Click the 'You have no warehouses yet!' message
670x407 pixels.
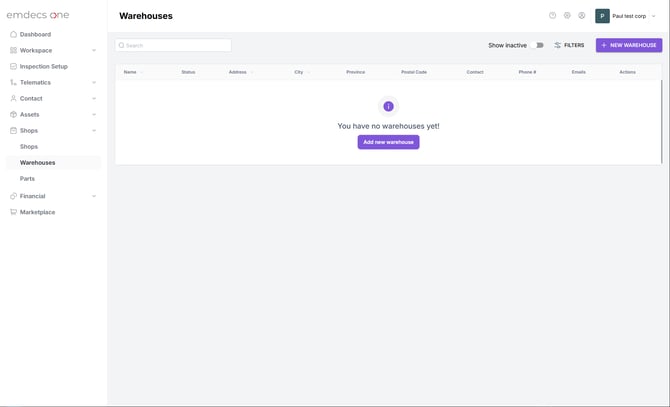(x=388, y=126)
